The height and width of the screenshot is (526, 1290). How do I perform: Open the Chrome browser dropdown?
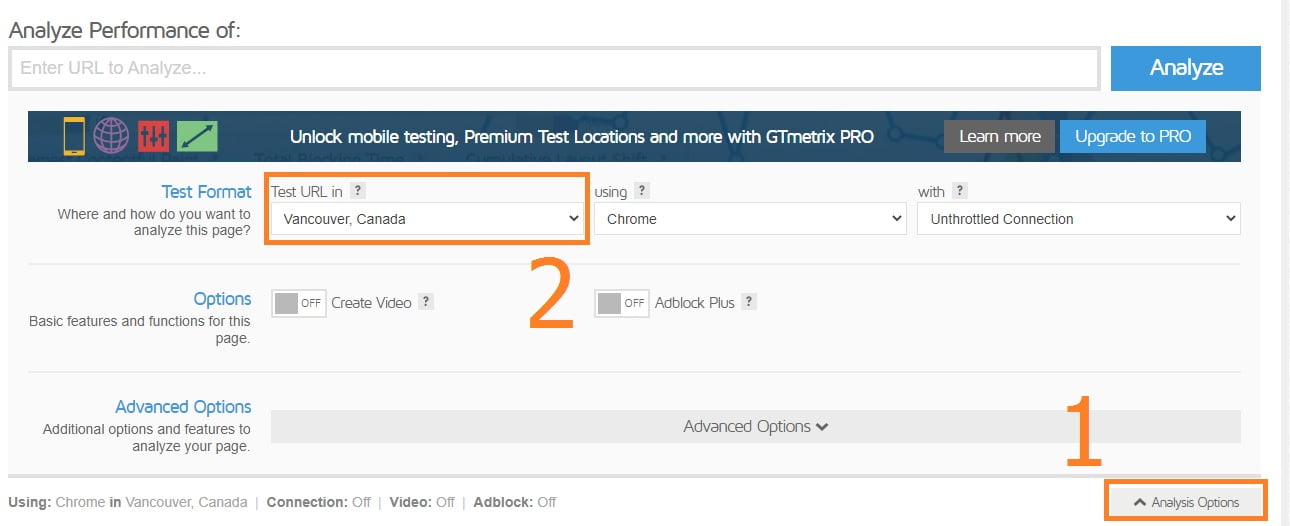750,219
